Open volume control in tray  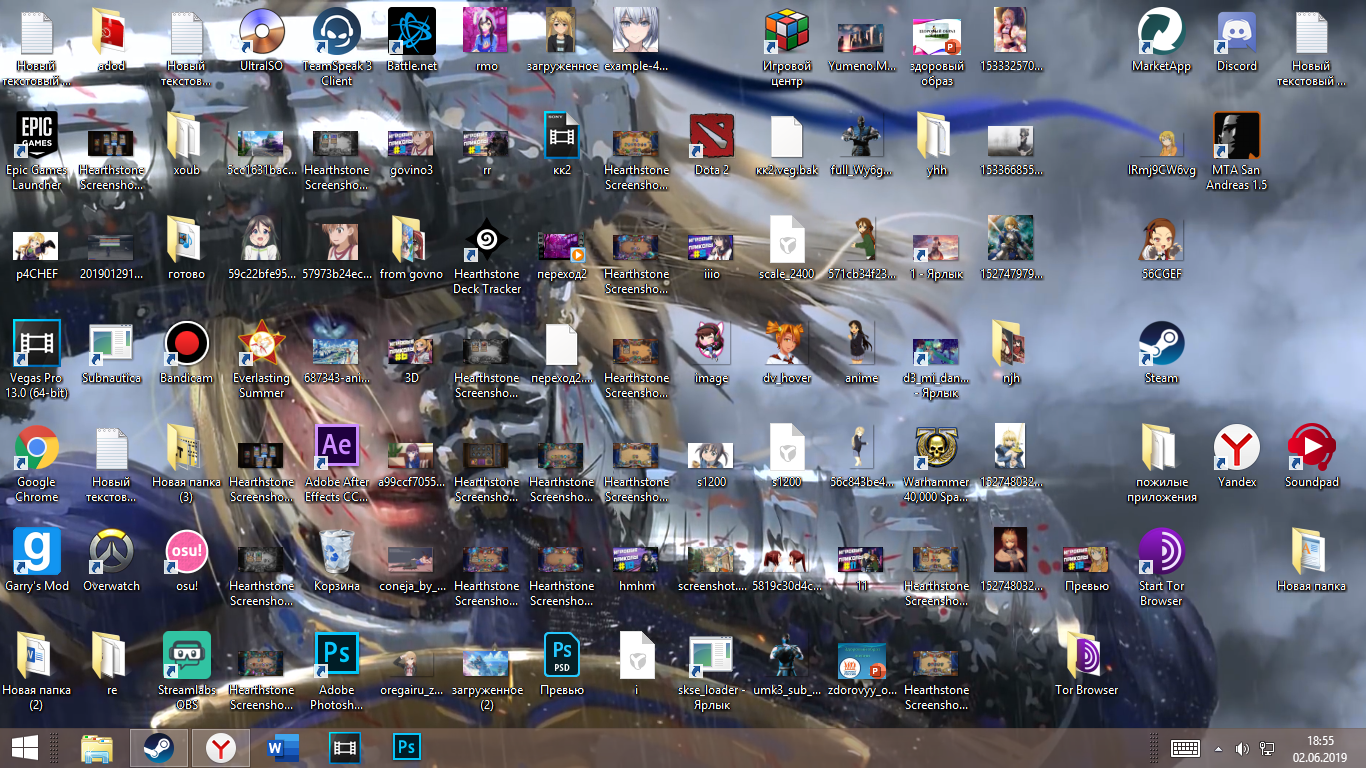(x=1242, y=748)
